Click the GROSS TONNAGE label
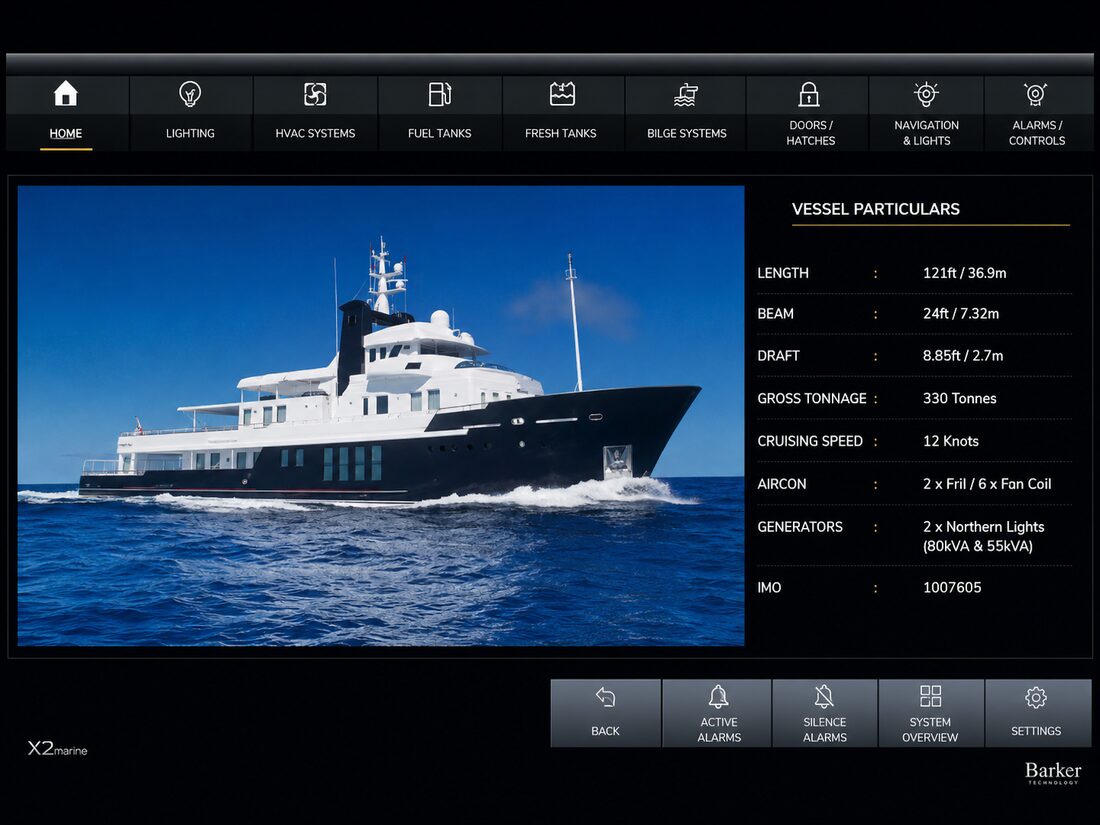 (x=812, y=398)
